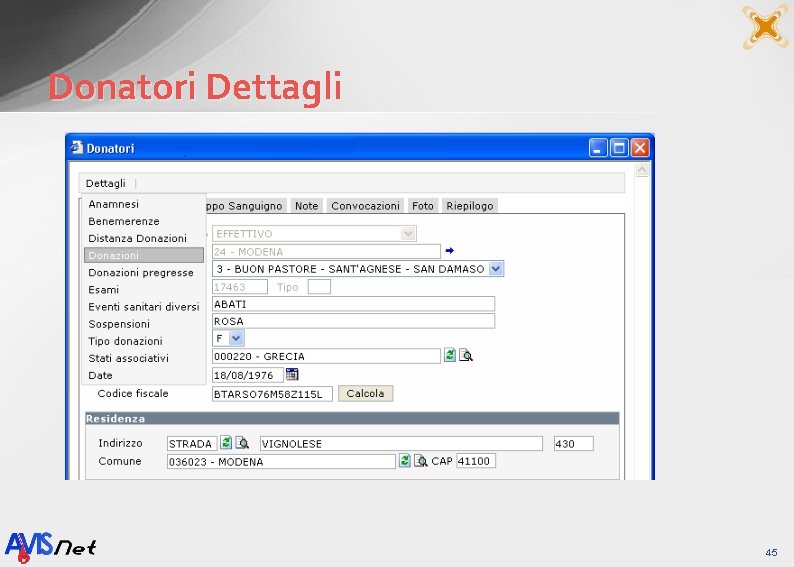Click the codice fiscale field BTARSO76M58Z115L
Image resolution: width=794 pixels, height=567 pixels.
(x=272, y=394)
